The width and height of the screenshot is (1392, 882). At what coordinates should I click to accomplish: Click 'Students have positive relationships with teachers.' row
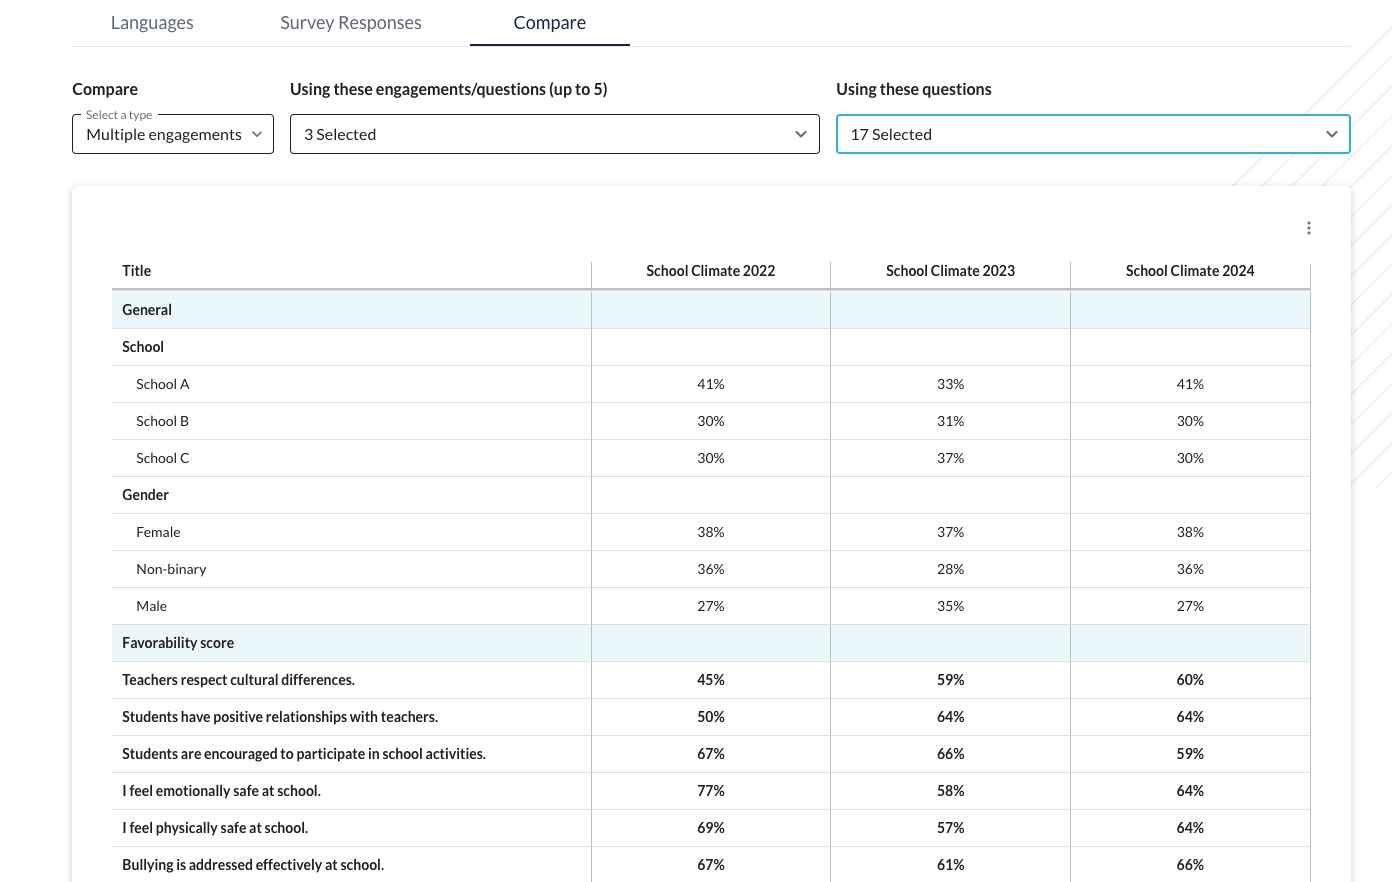[711, 717]
